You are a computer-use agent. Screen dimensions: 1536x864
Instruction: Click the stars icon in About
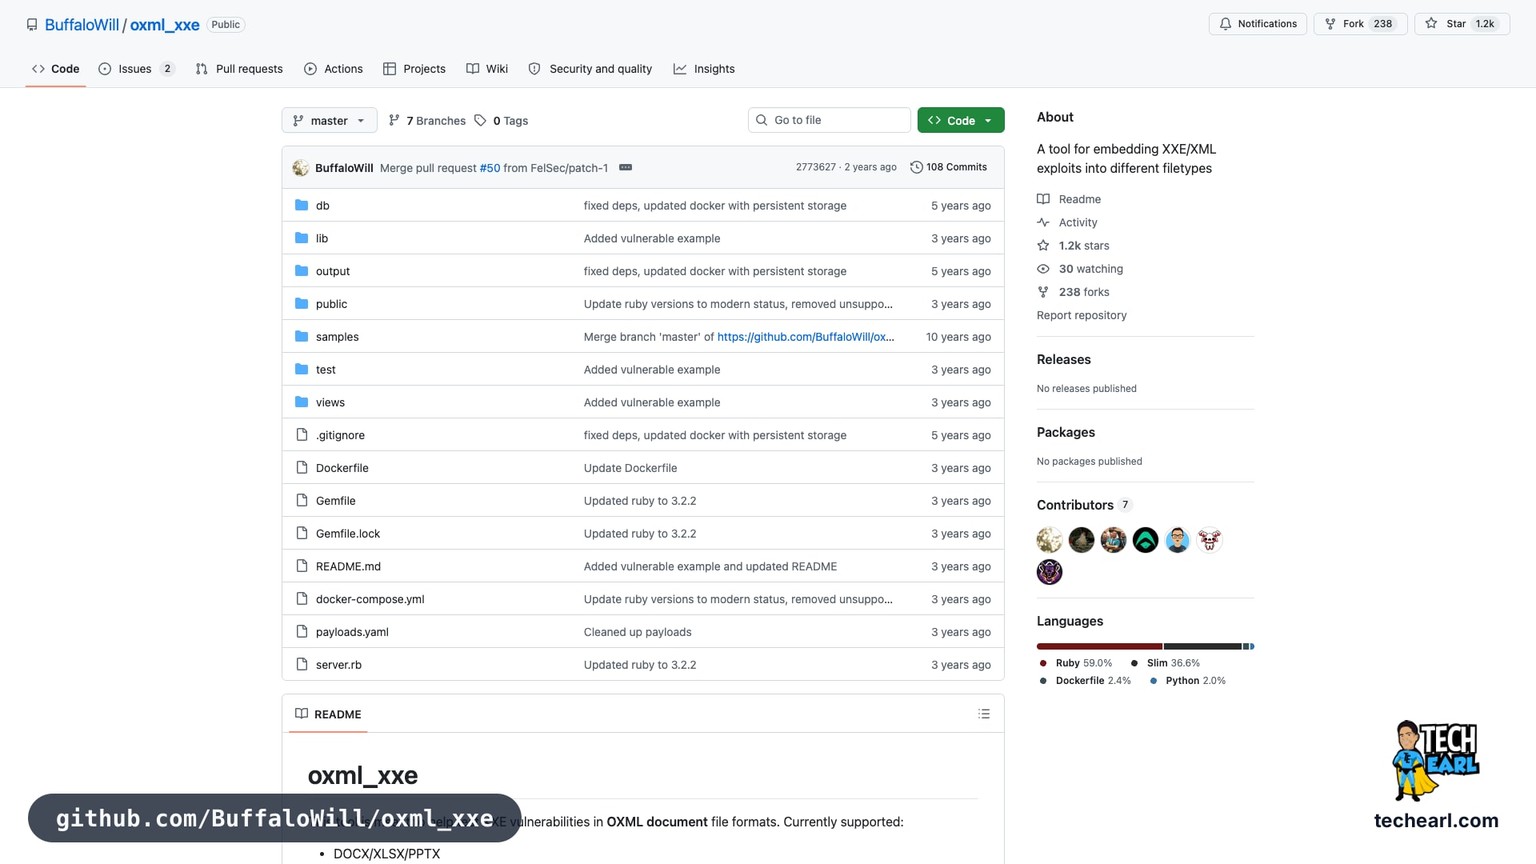tap(1043, 246)
